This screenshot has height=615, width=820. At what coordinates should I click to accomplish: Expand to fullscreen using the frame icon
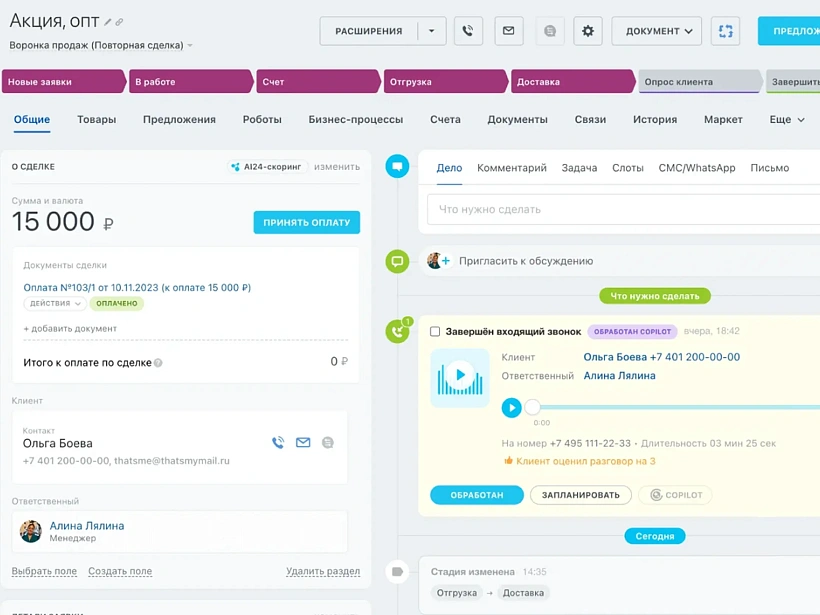pos(725,30)
